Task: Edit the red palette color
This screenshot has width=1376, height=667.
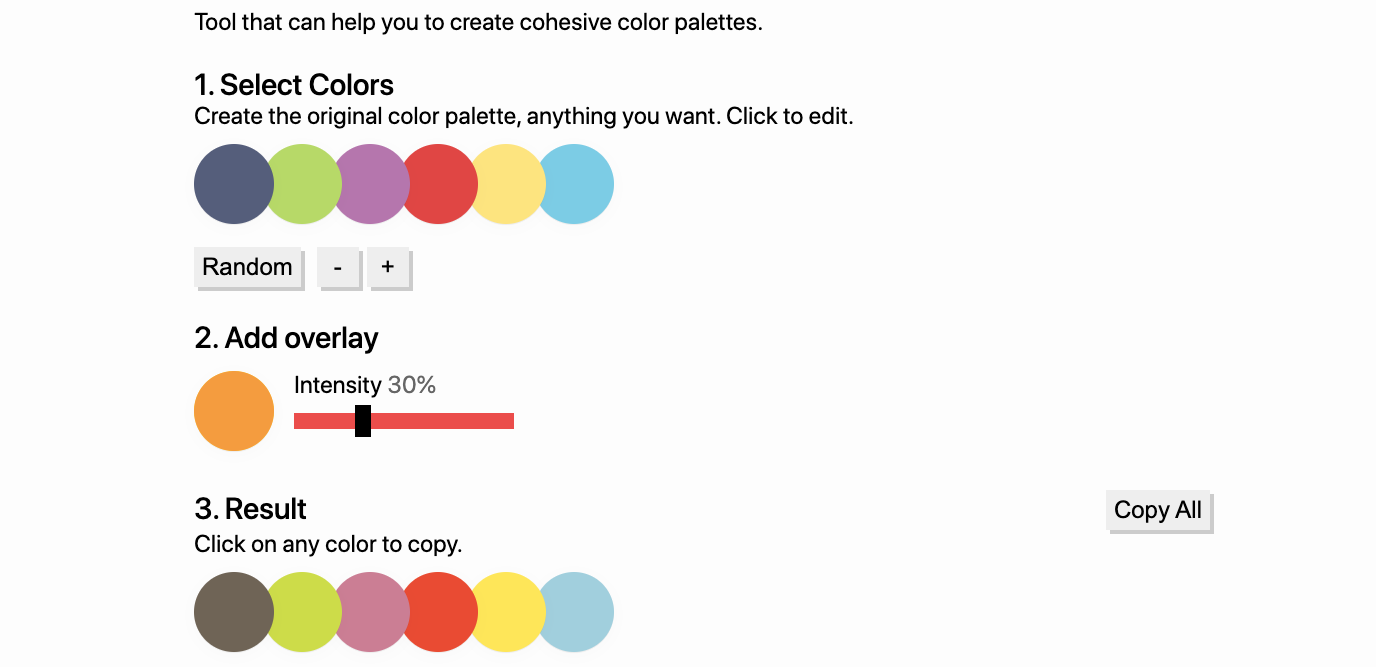Action: click(x=440, y=184)
